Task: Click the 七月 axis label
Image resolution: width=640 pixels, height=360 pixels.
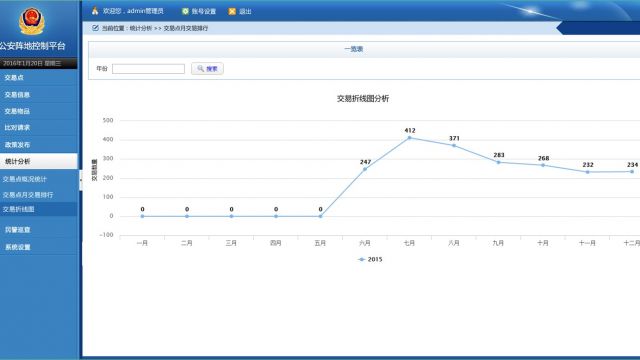Action: 409,243
